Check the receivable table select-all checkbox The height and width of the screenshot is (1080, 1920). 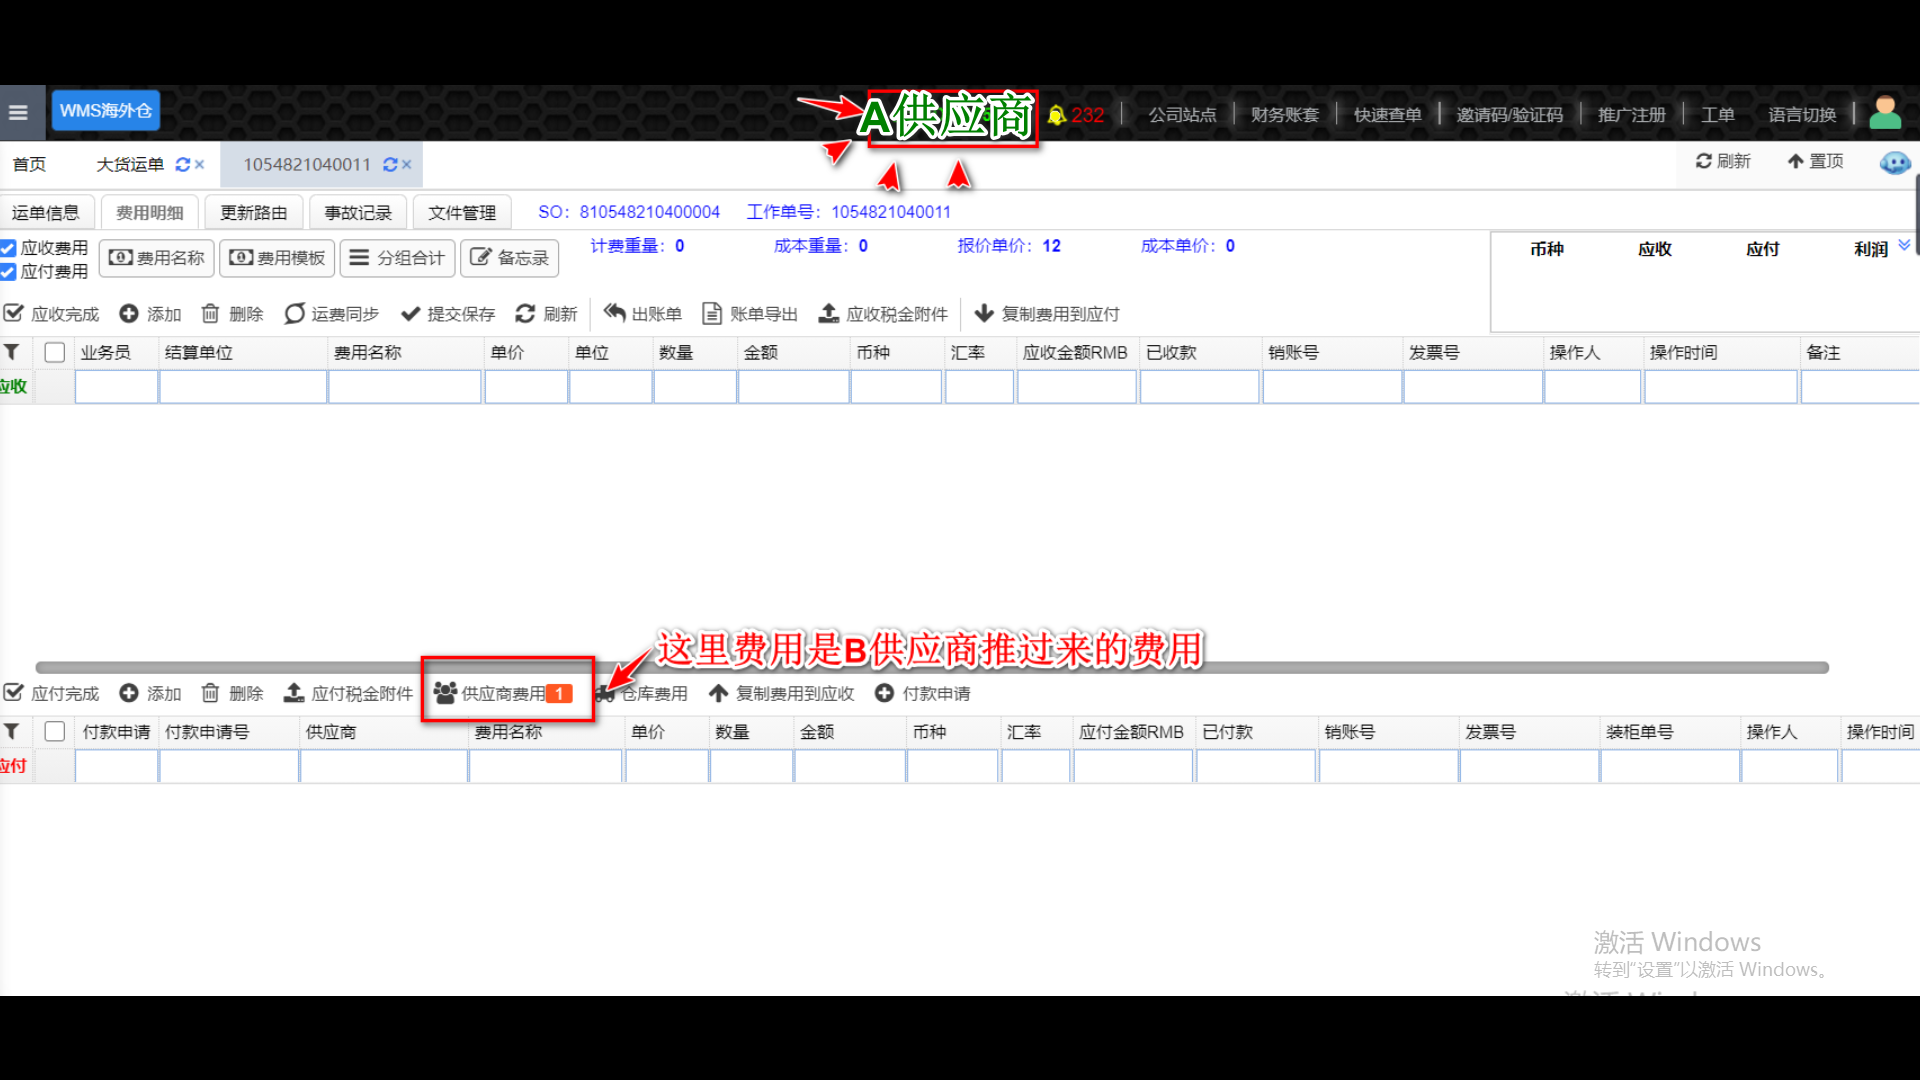55,352
